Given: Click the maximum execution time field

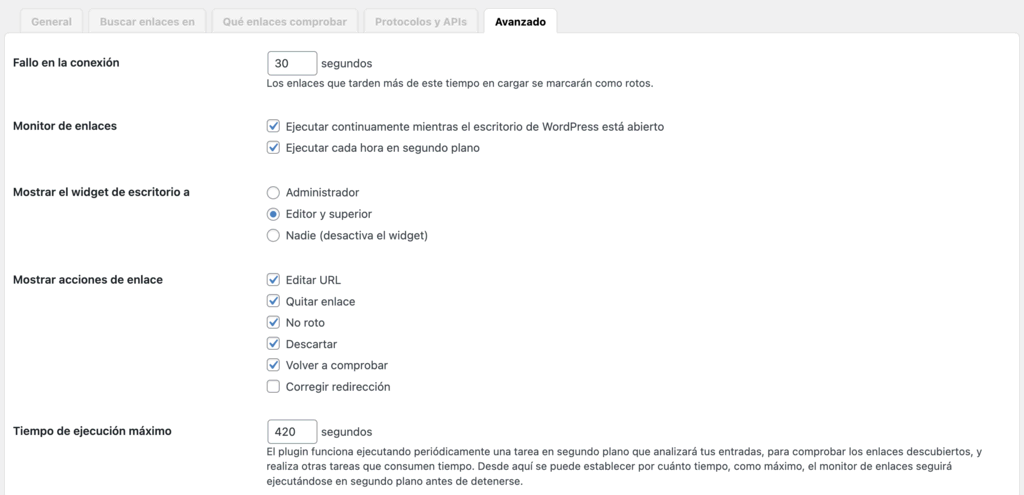Looking at the screenshot, I should 292,432.
